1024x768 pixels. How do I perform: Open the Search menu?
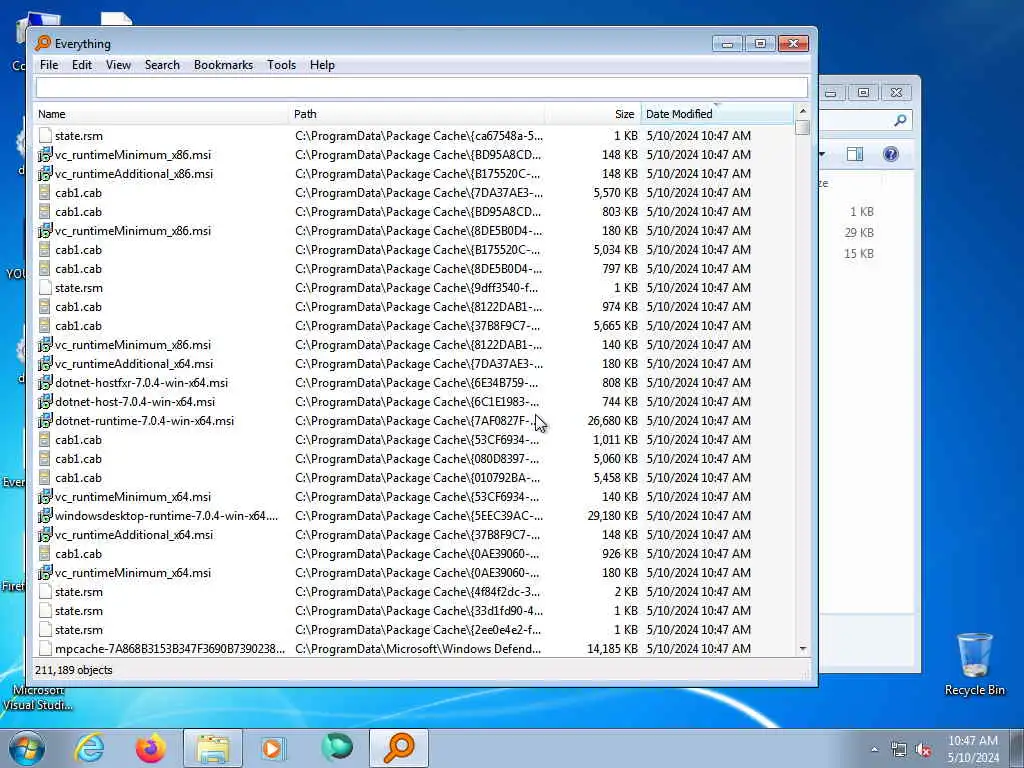click(162, 65)
